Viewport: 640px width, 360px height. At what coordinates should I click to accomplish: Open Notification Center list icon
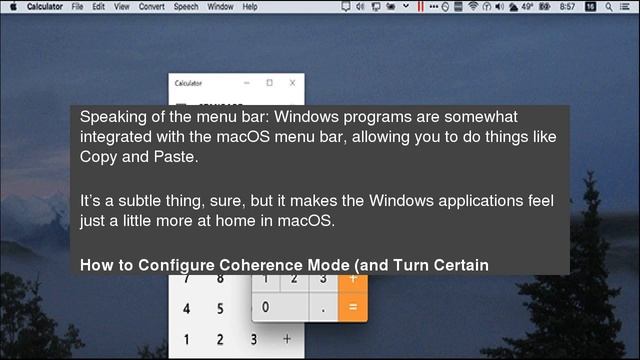click(x=624, y=7)
